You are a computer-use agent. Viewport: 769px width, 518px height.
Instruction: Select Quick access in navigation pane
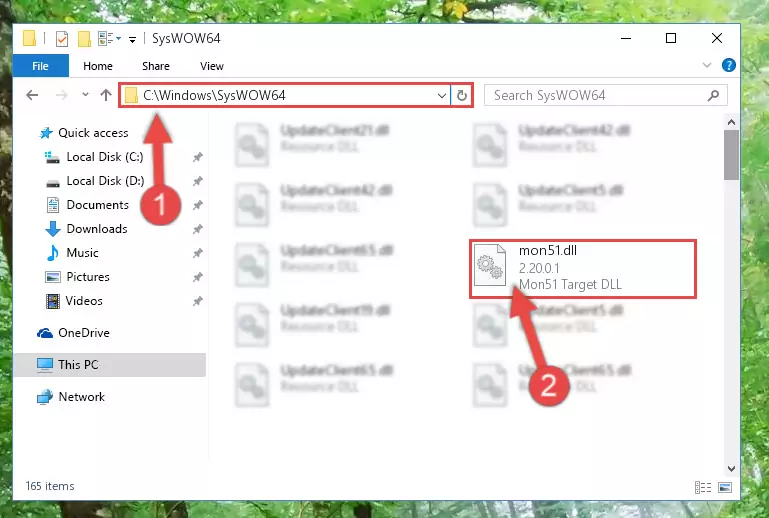point(93,133)
